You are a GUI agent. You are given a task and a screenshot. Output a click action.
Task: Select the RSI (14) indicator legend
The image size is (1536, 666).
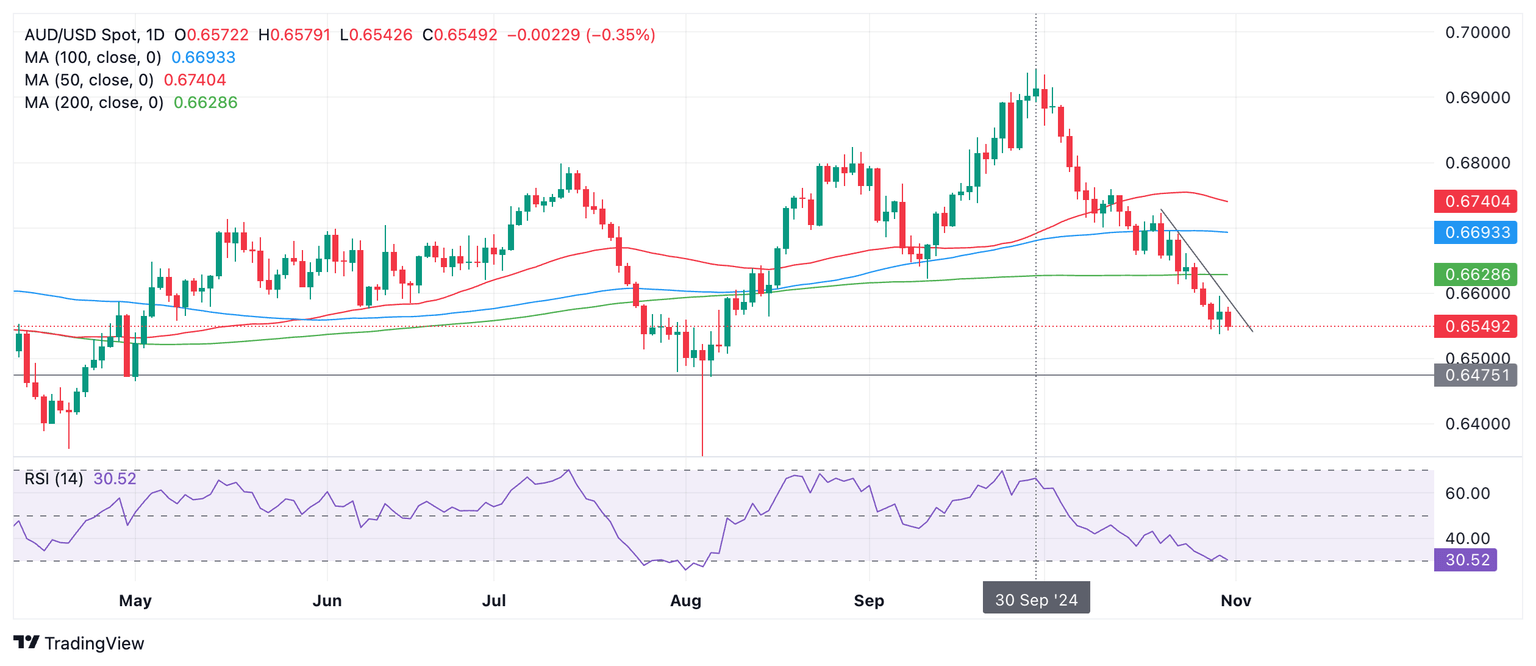pyautogui.click(x=54, y=479)
